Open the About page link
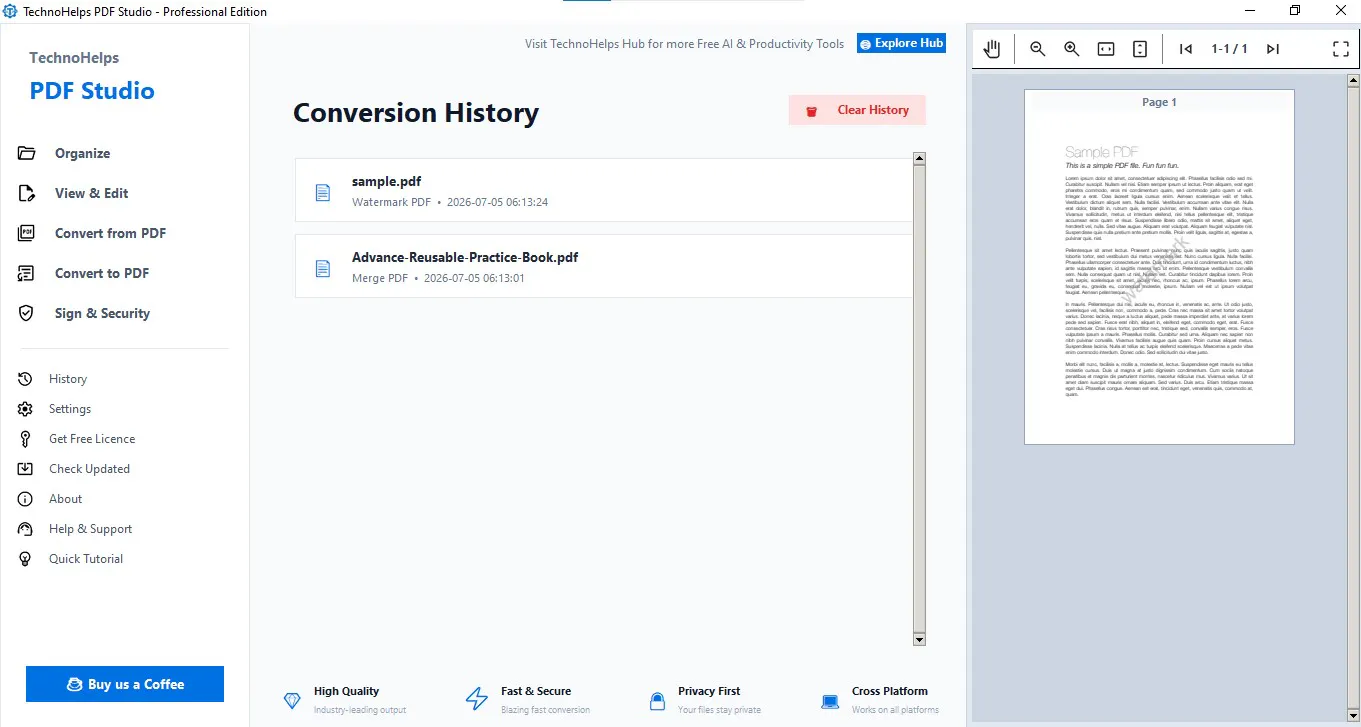The image size is (1361, 727). pyautogui.click(x=66, y=499)
